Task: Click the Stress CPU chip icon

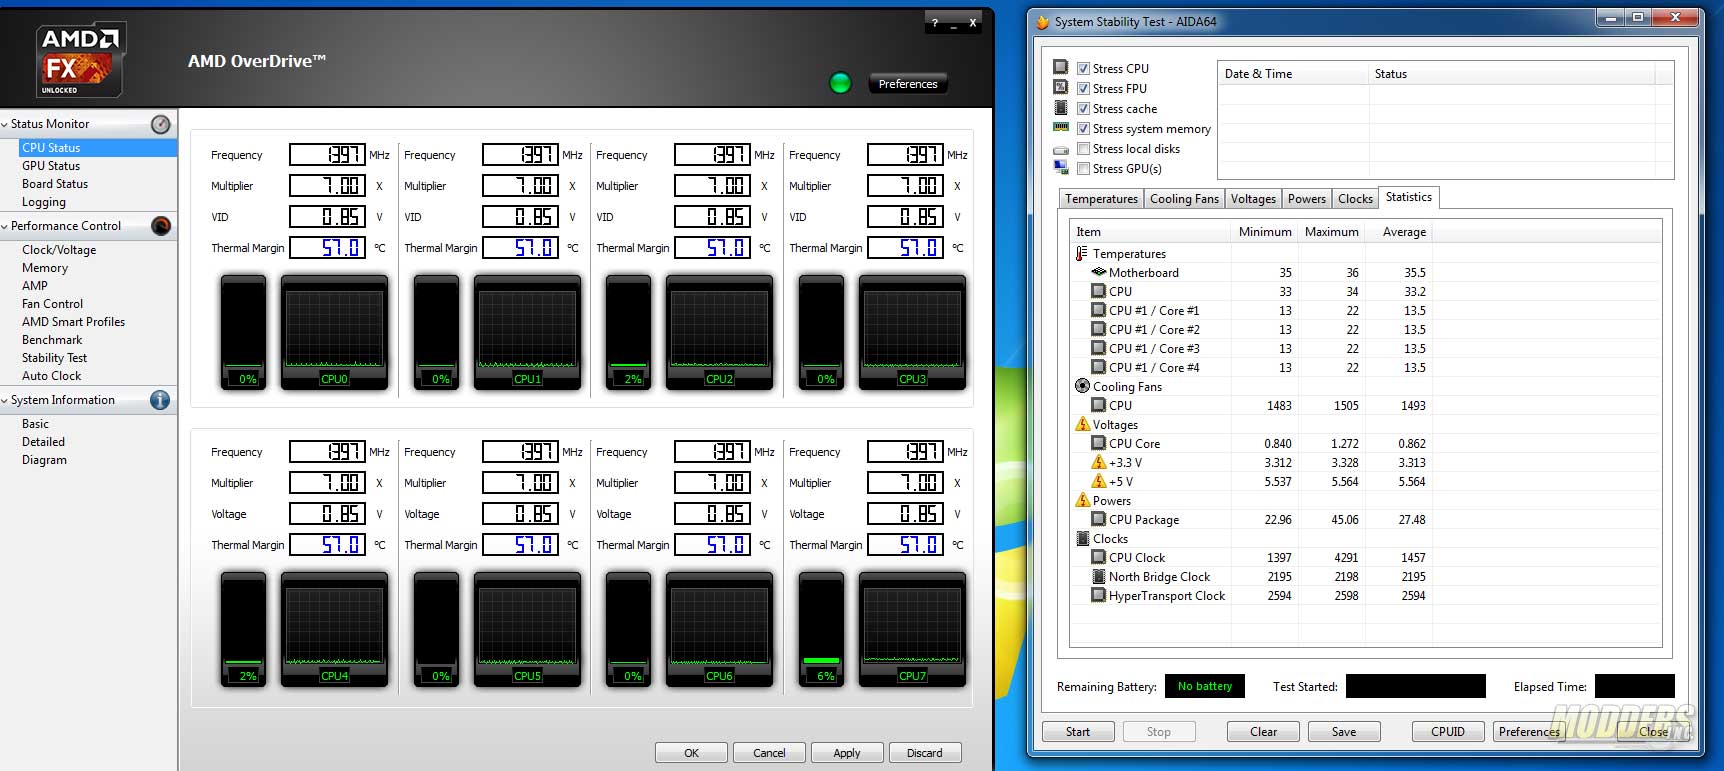Action: coord(1061,68)
